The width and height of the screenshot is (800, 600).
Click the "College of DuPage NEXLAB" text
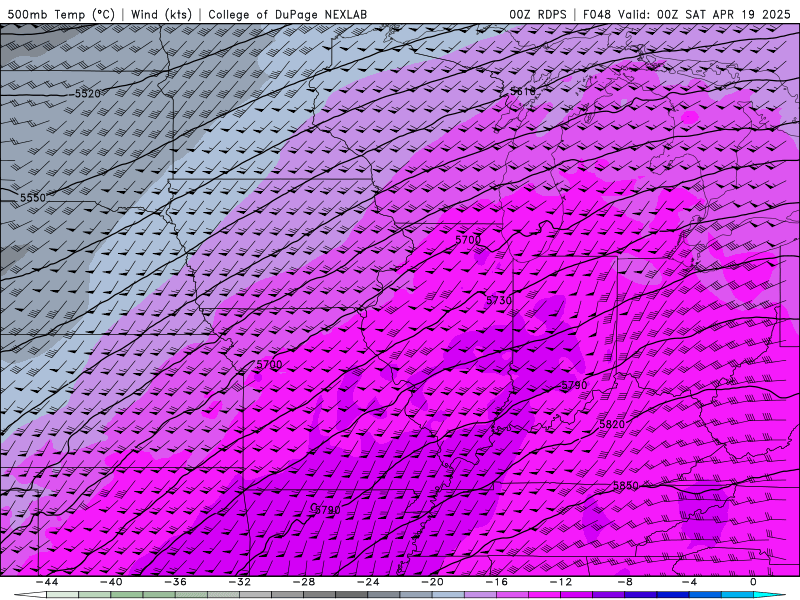click(287, 14)
